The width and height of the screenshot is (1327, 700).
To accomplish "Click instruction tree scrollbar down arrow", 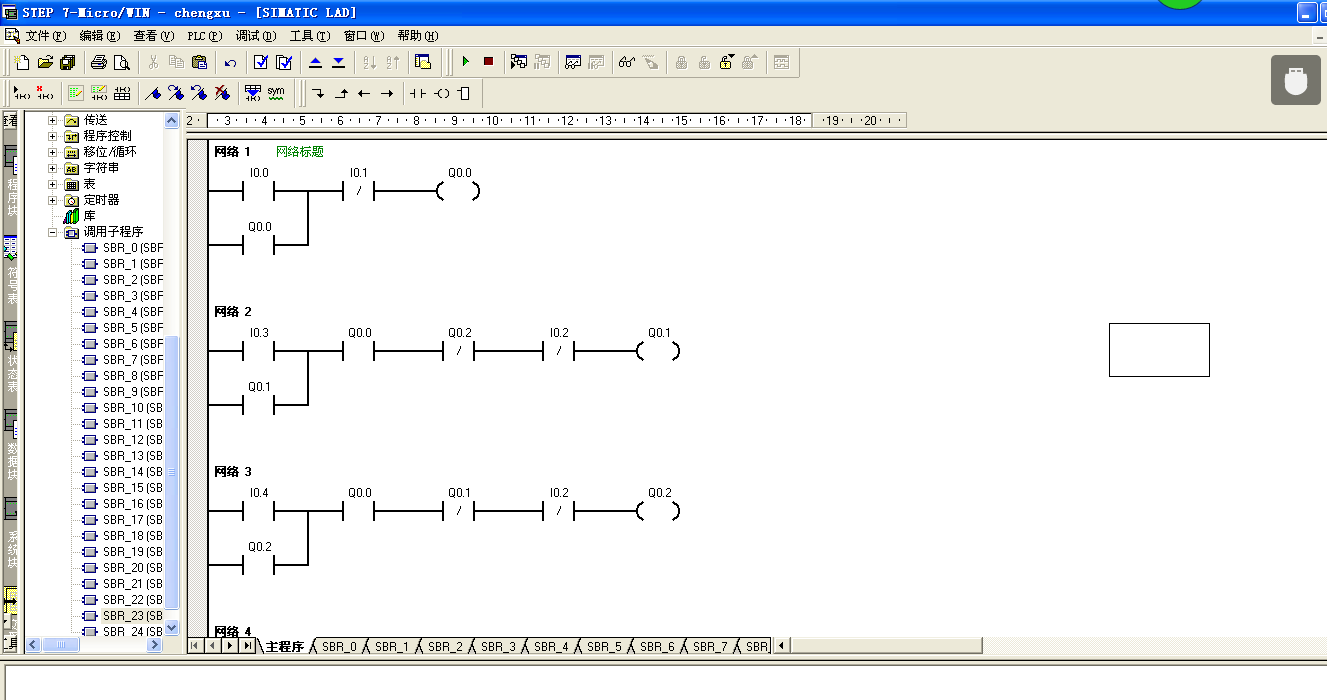I will tap(171, 628).
